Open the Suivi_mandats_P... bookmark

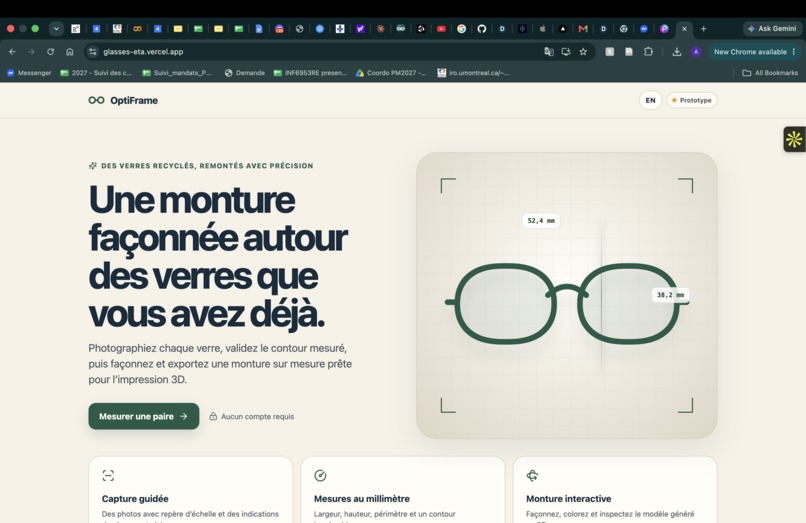point(177,73)
